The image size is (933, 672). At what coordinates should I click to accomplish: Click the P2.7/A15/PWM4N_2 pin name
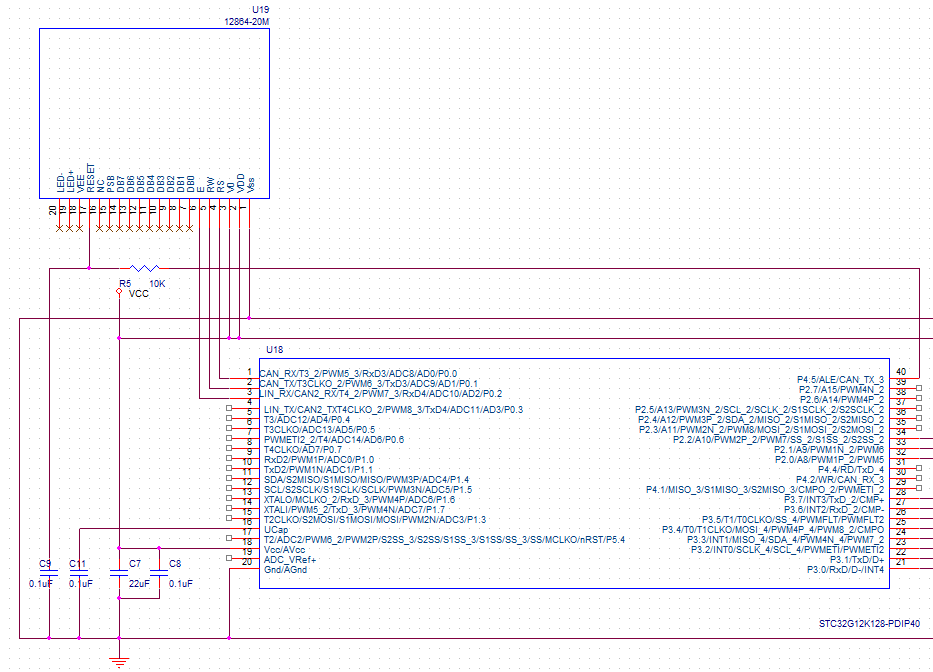point(841,390)
